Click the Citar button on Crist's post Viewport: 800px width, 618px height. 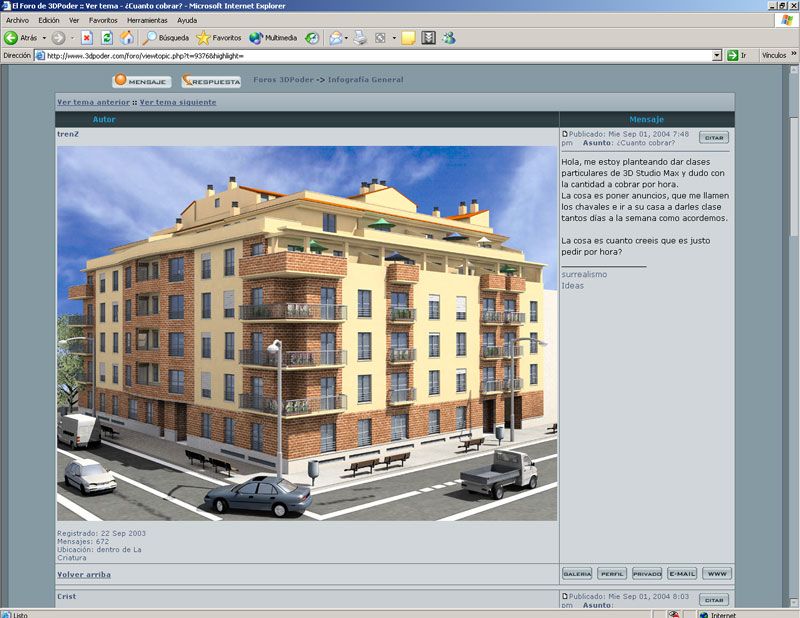(x=714, y=600)
